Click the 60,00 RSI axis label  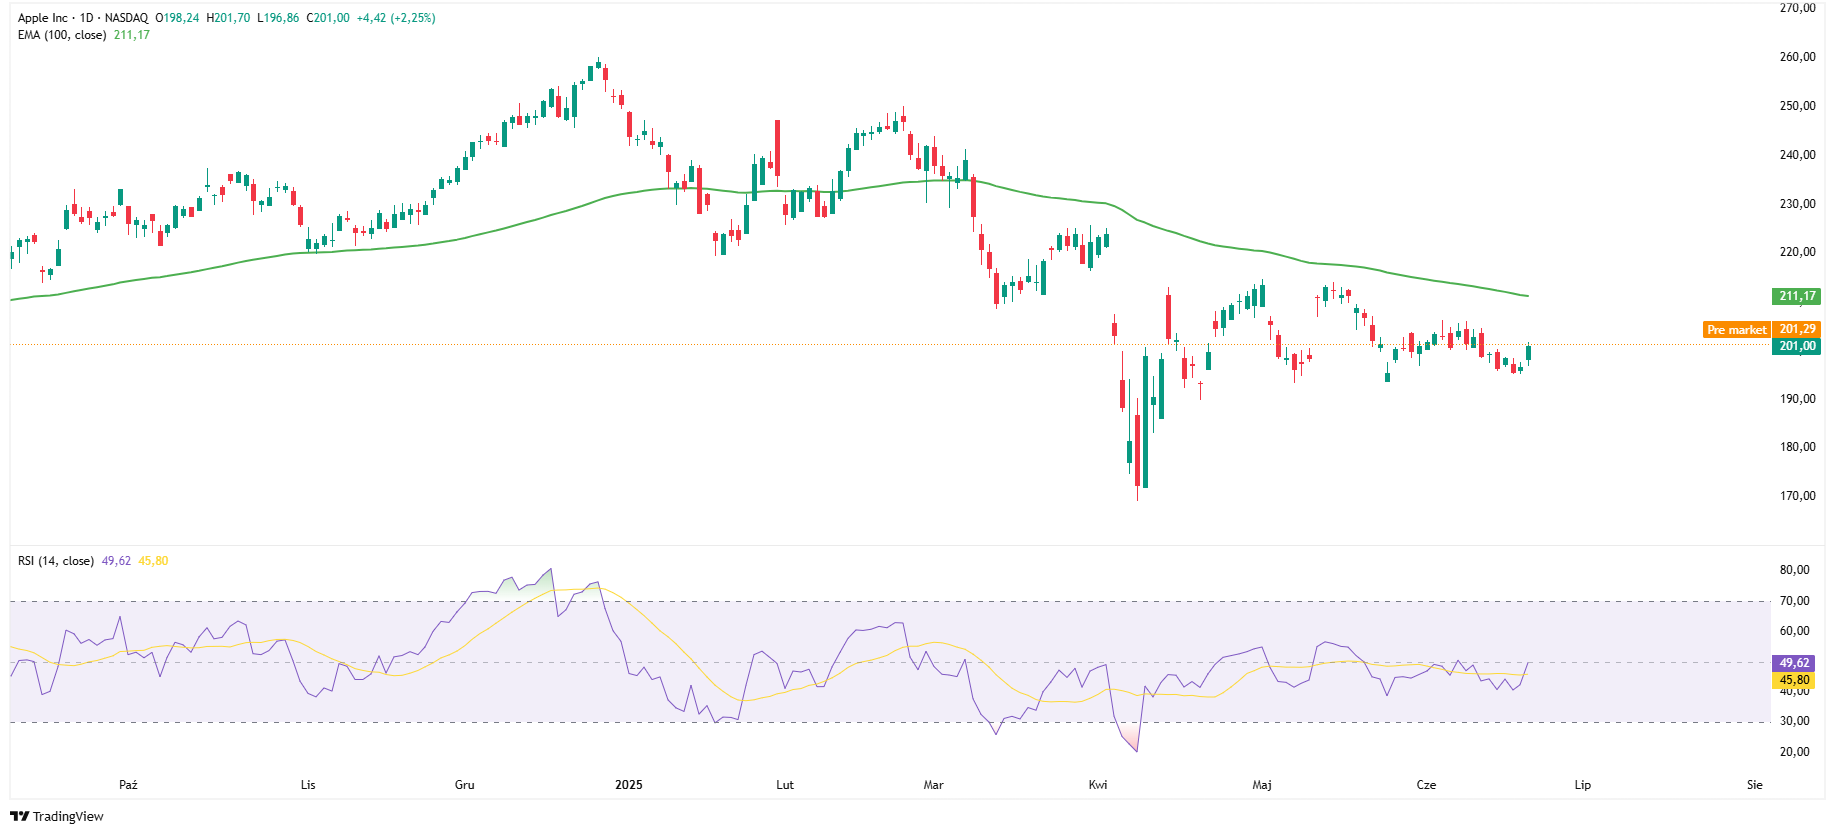click(x=1795, y=631)
